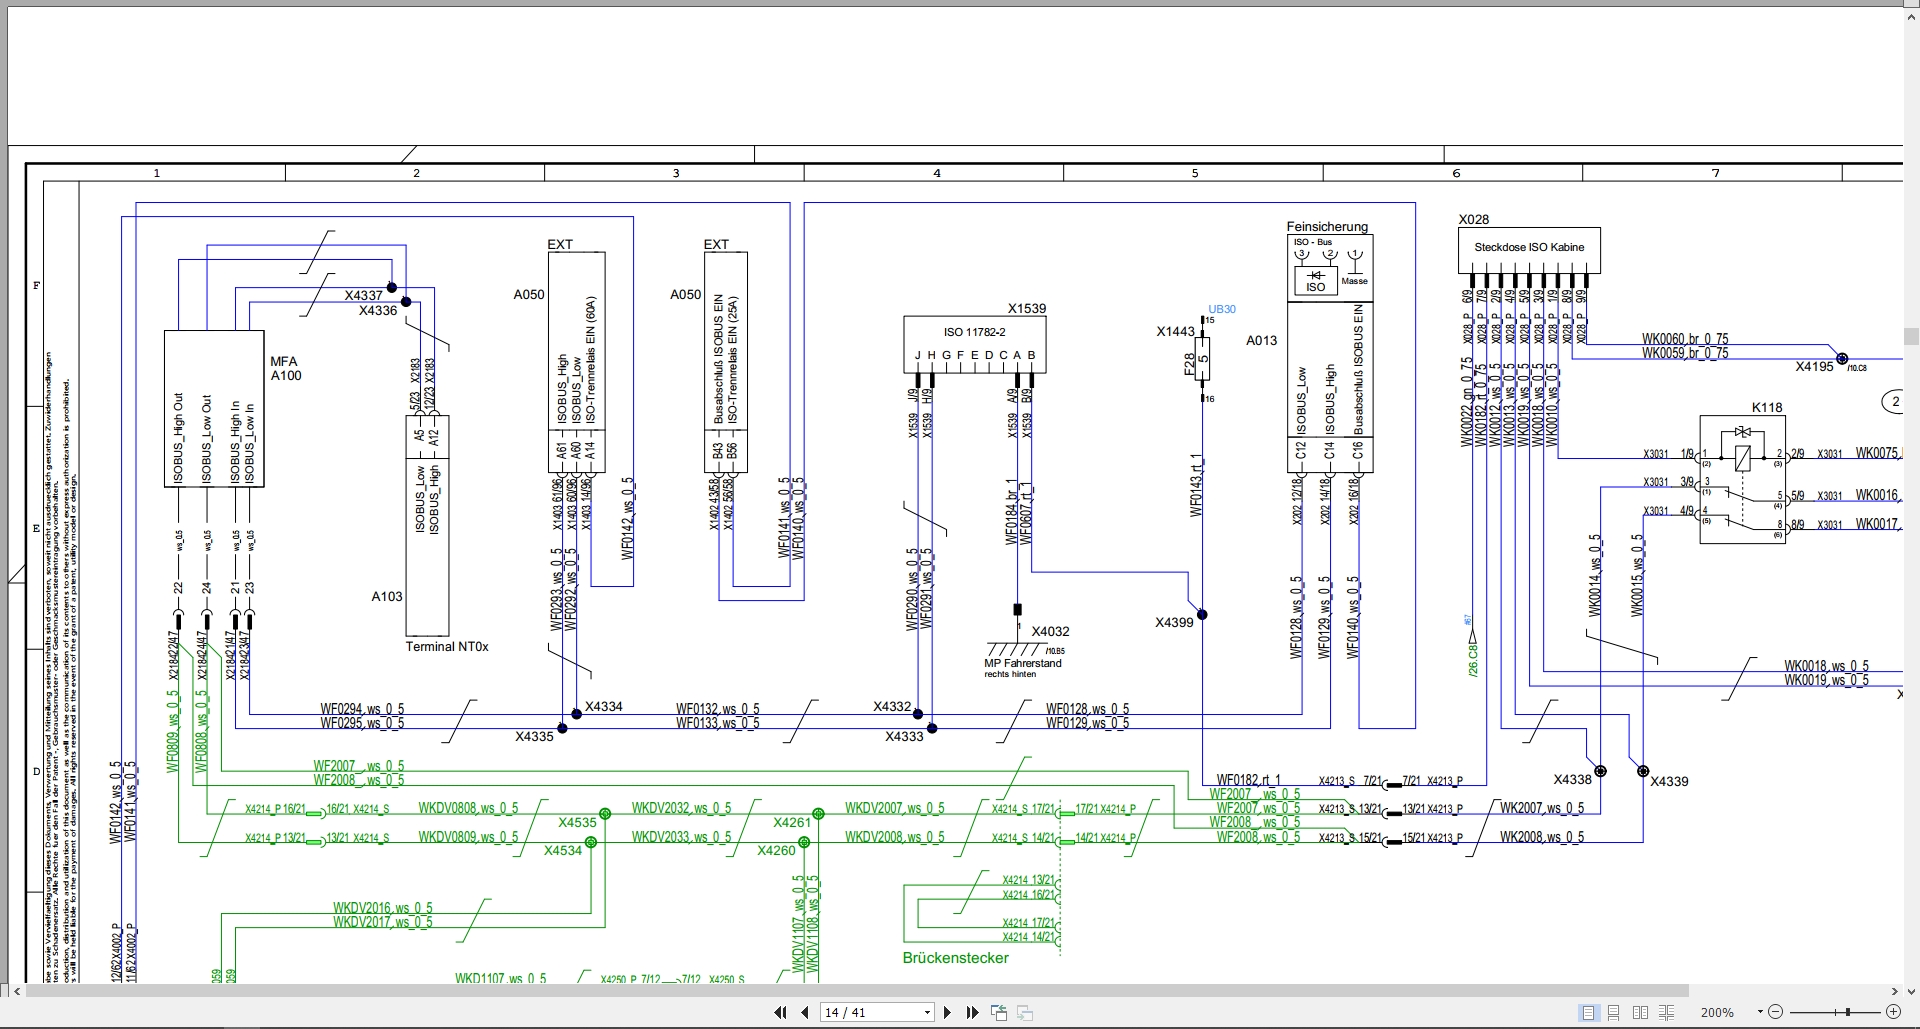
Task: Click the 'Steckdose ISO Kabine' label
Action: [x=1529, y=247]
